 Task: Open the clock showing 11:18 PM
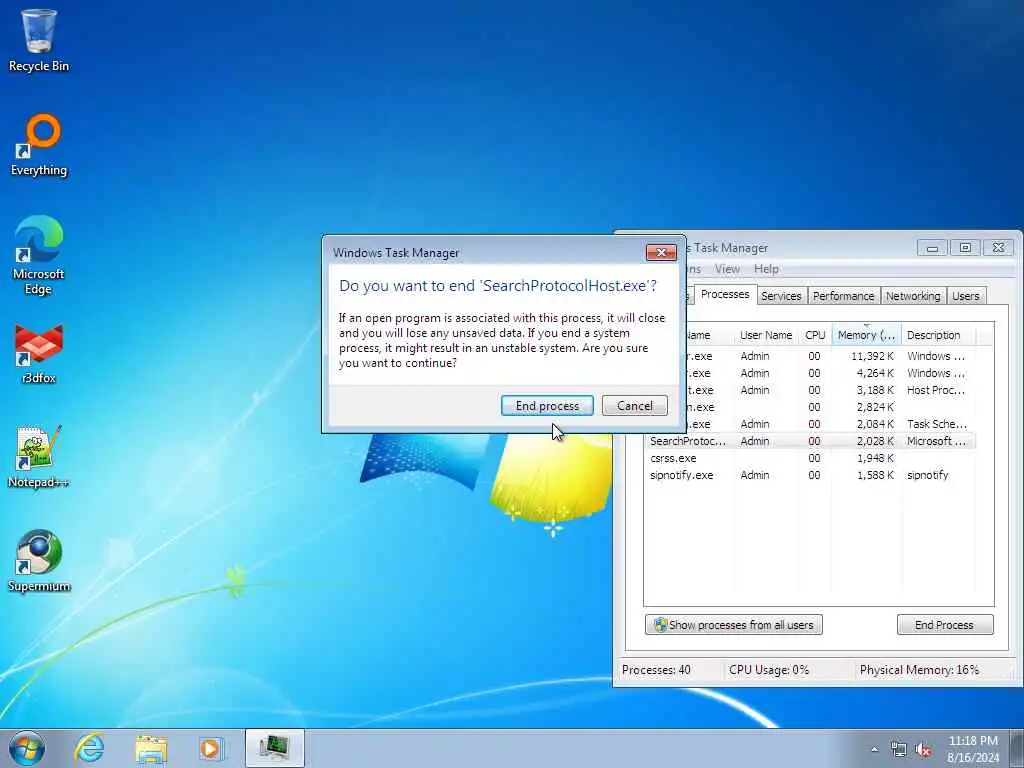(972, 749)
